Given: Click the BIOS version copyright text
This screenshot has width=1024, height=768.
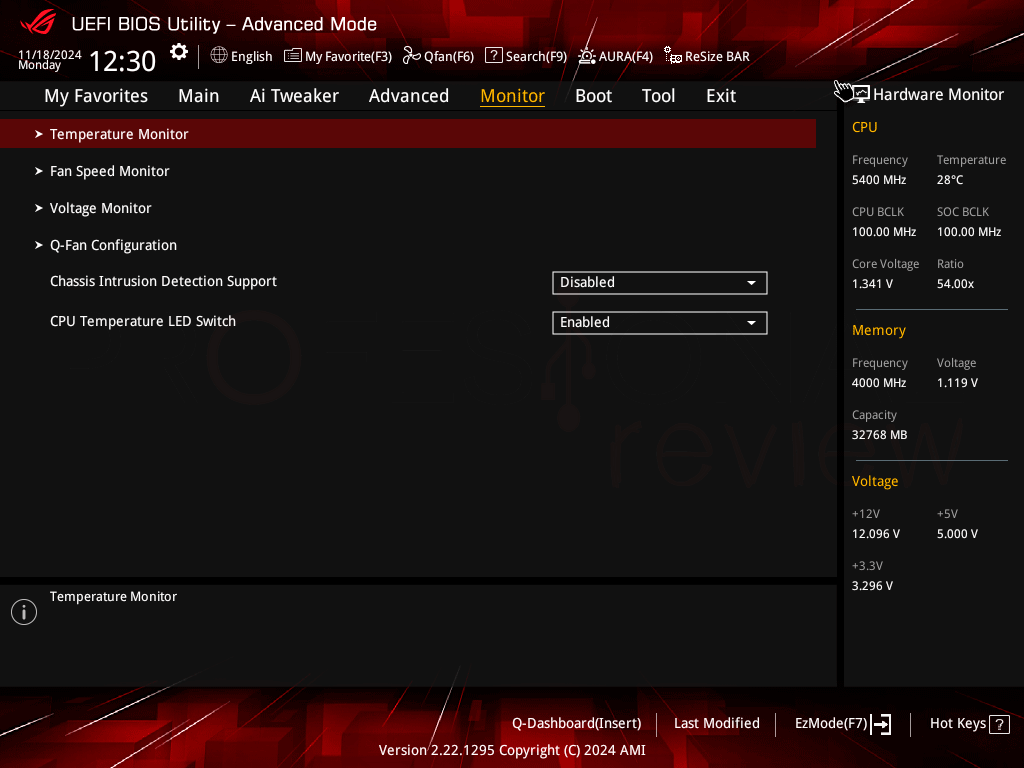Looking at the screenshot, I should click(x=512, y=750).
